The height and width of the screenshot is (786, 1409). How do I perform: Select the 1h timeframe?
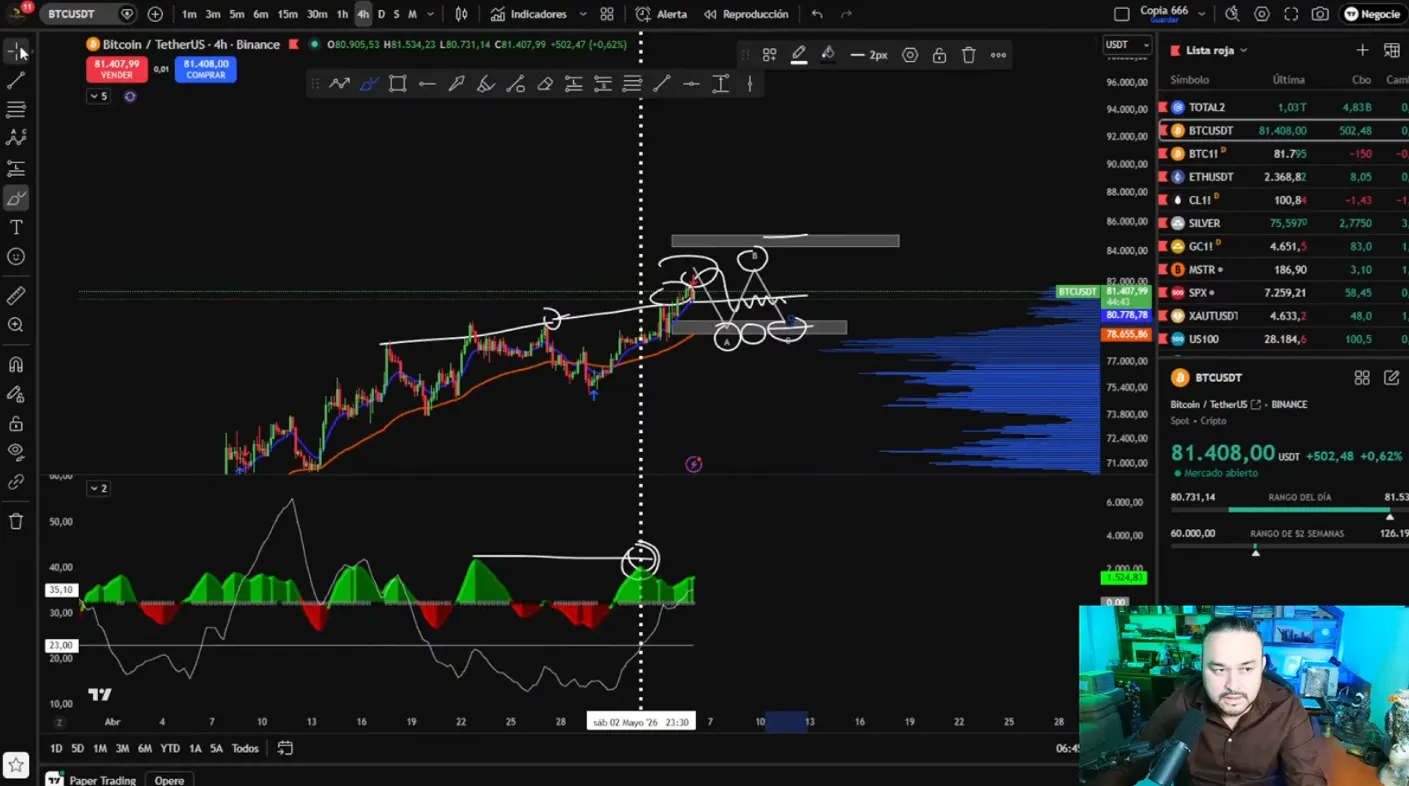(342, 14)
